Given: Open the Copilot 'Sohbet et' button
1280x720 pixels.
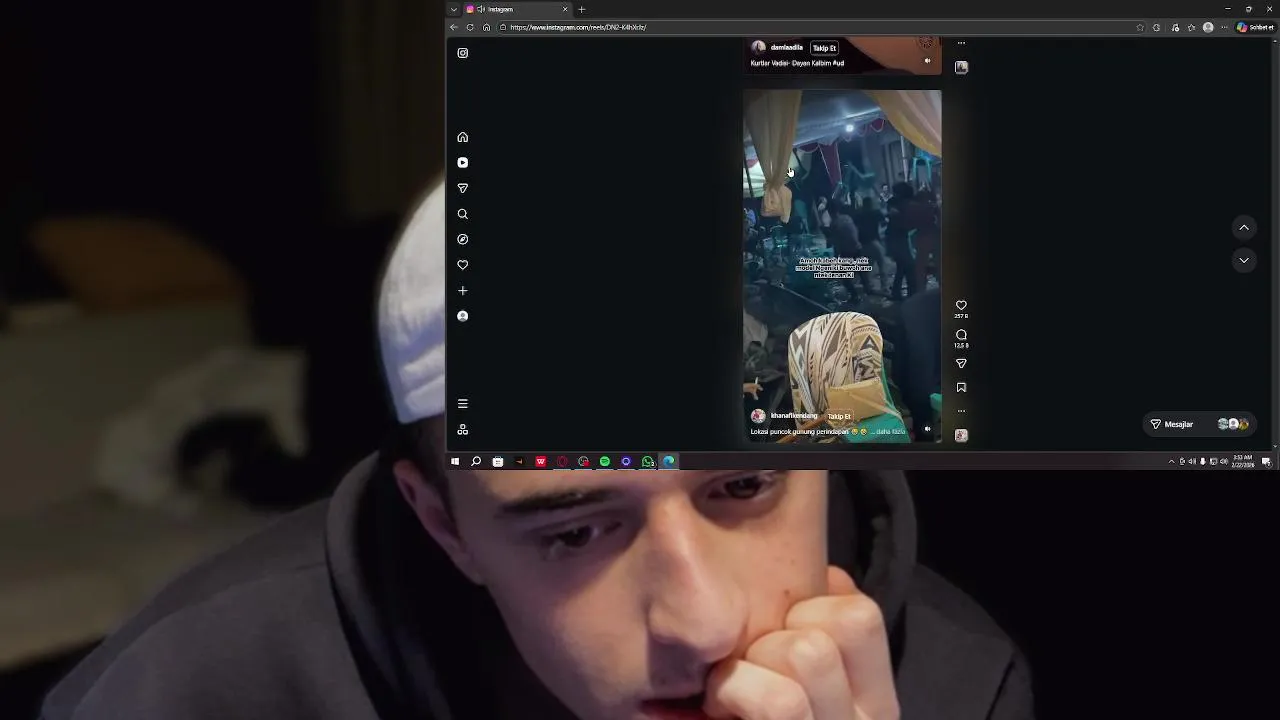Looking at the screenshot, I should pyautogui.click(x=1255, y=27).
